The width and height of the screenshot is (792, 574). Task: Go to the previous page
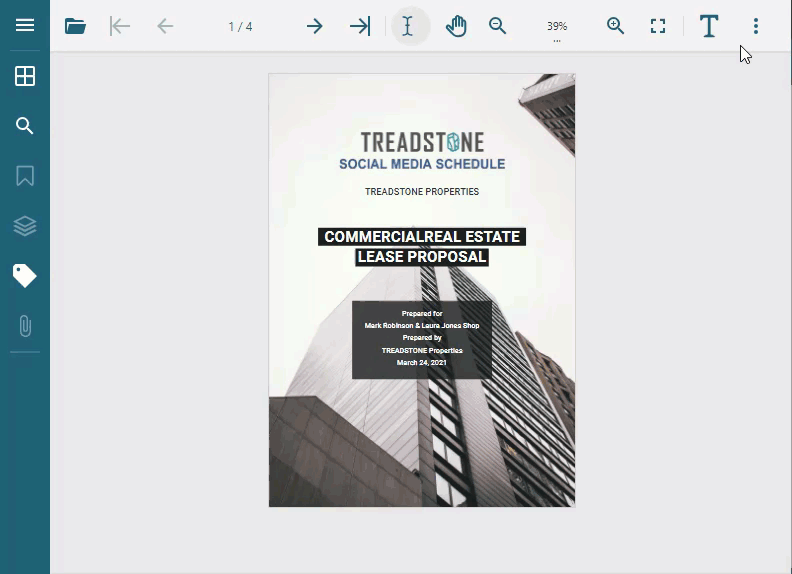click(165, 26)
